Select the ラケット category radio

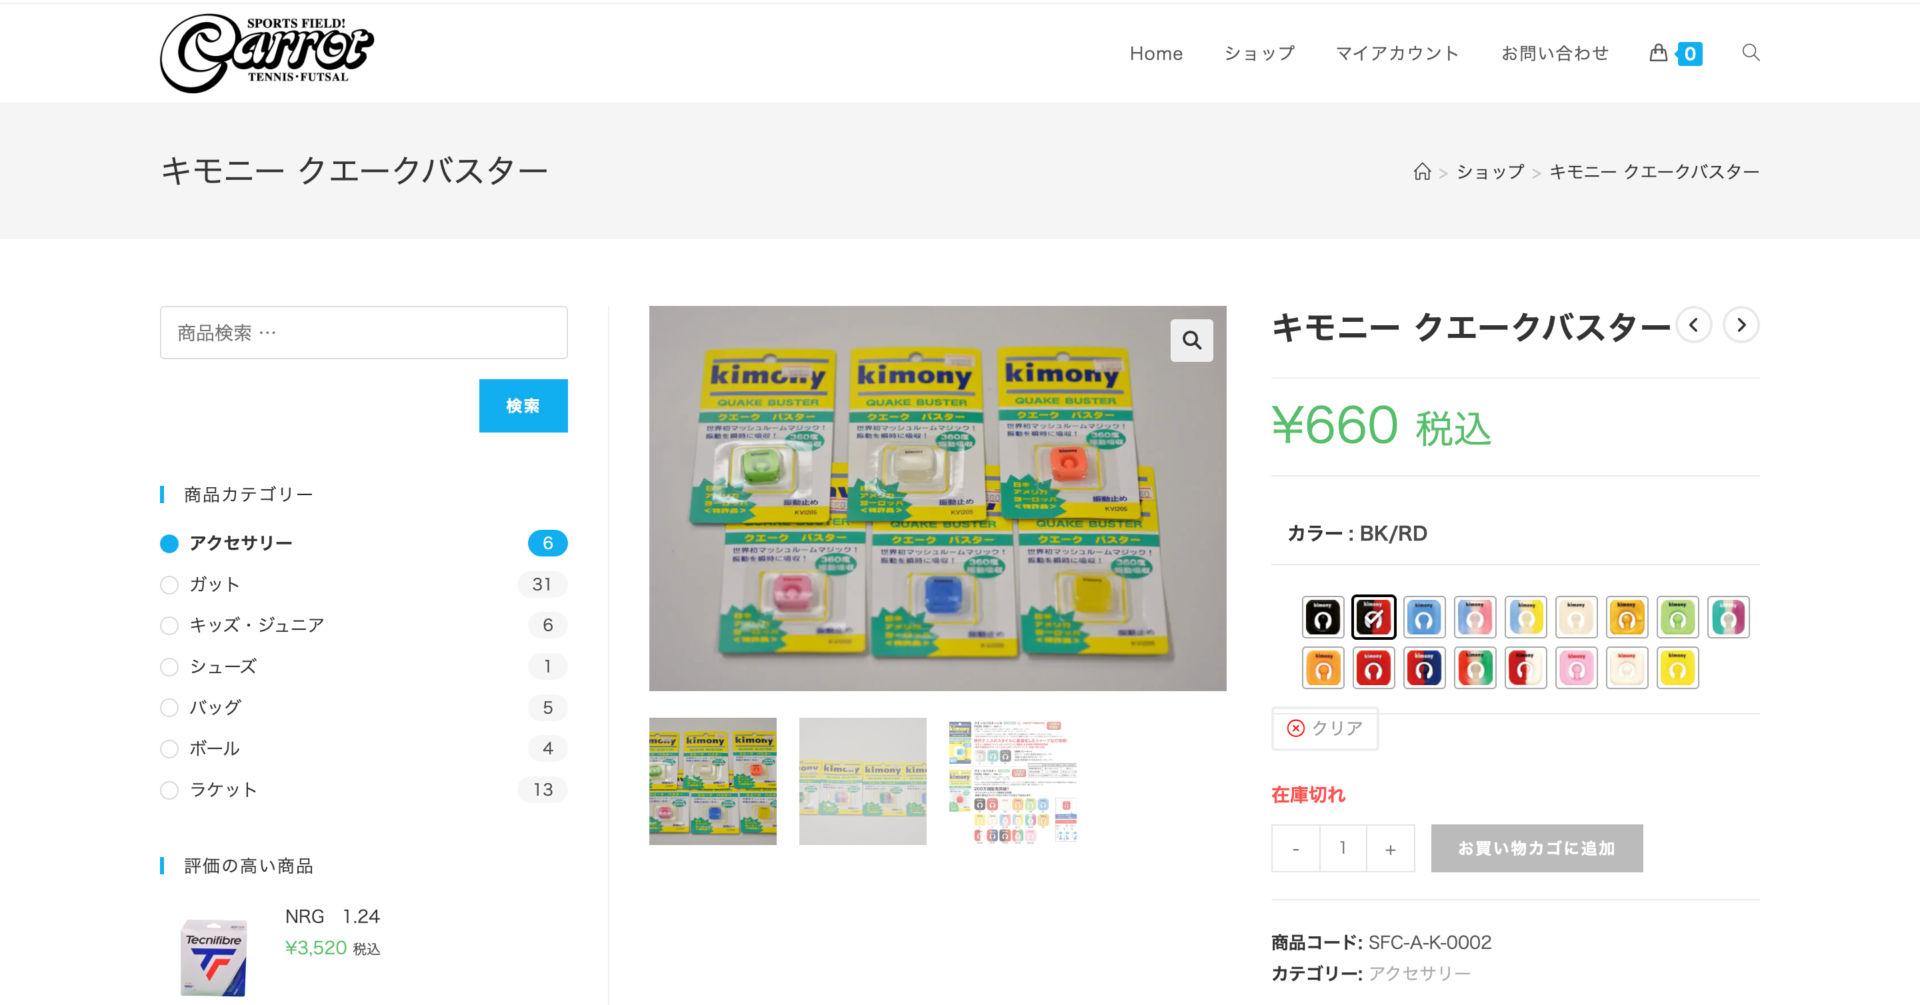click(x=169, y=790)
